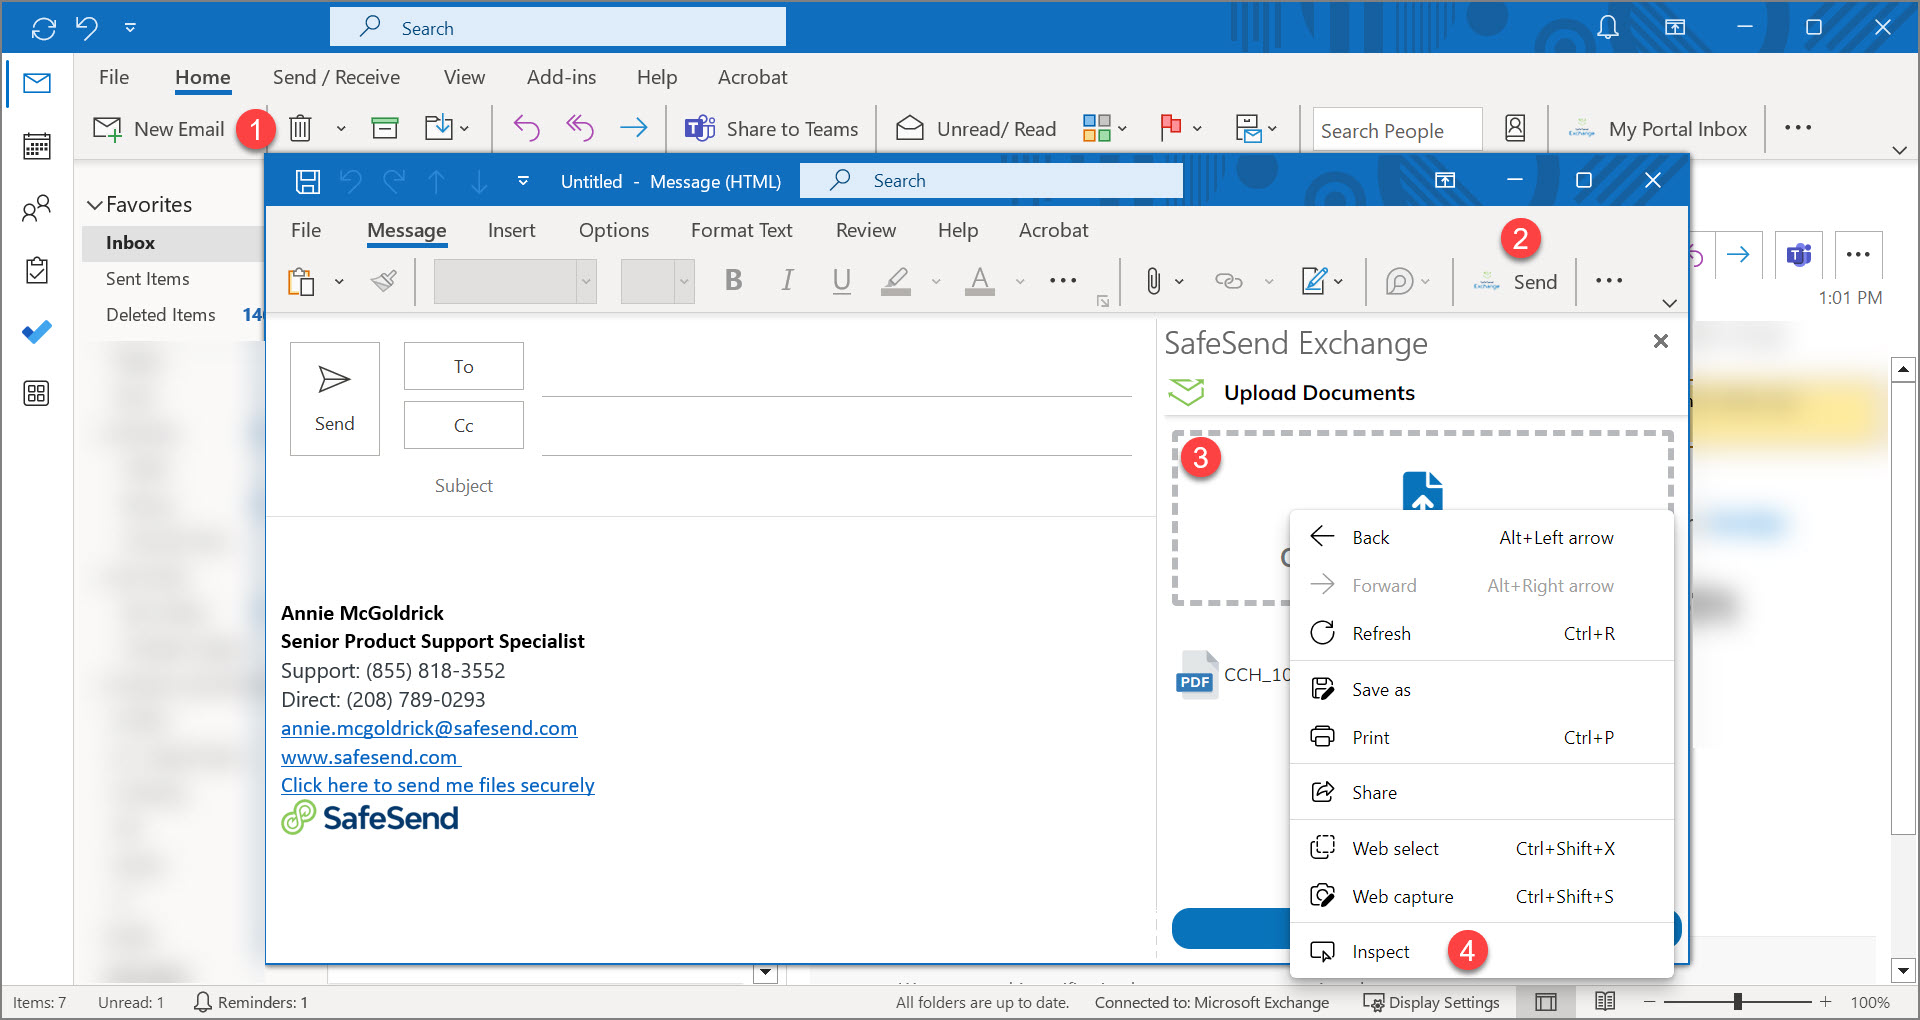Click the Subject field
The width and height of the screenshot is (1920, 1020).
pyautogui.click(x=836, y=486)
